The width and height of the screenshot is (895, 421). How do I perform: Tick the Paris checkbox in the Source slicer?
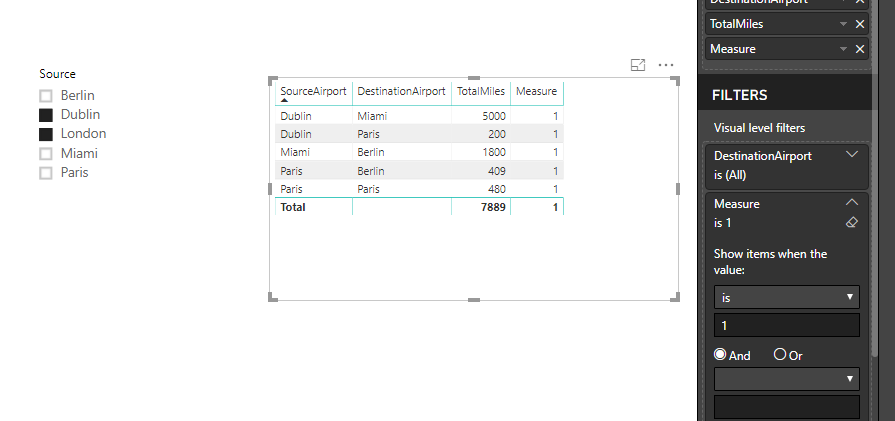click(46, 173)
